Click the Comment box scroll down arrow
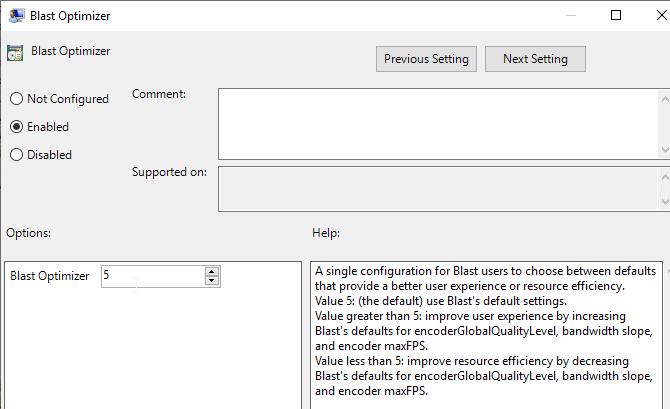Image resolution: width=670 pixels, height=409 pixels. pyautogui.click(x=665, y=150)
